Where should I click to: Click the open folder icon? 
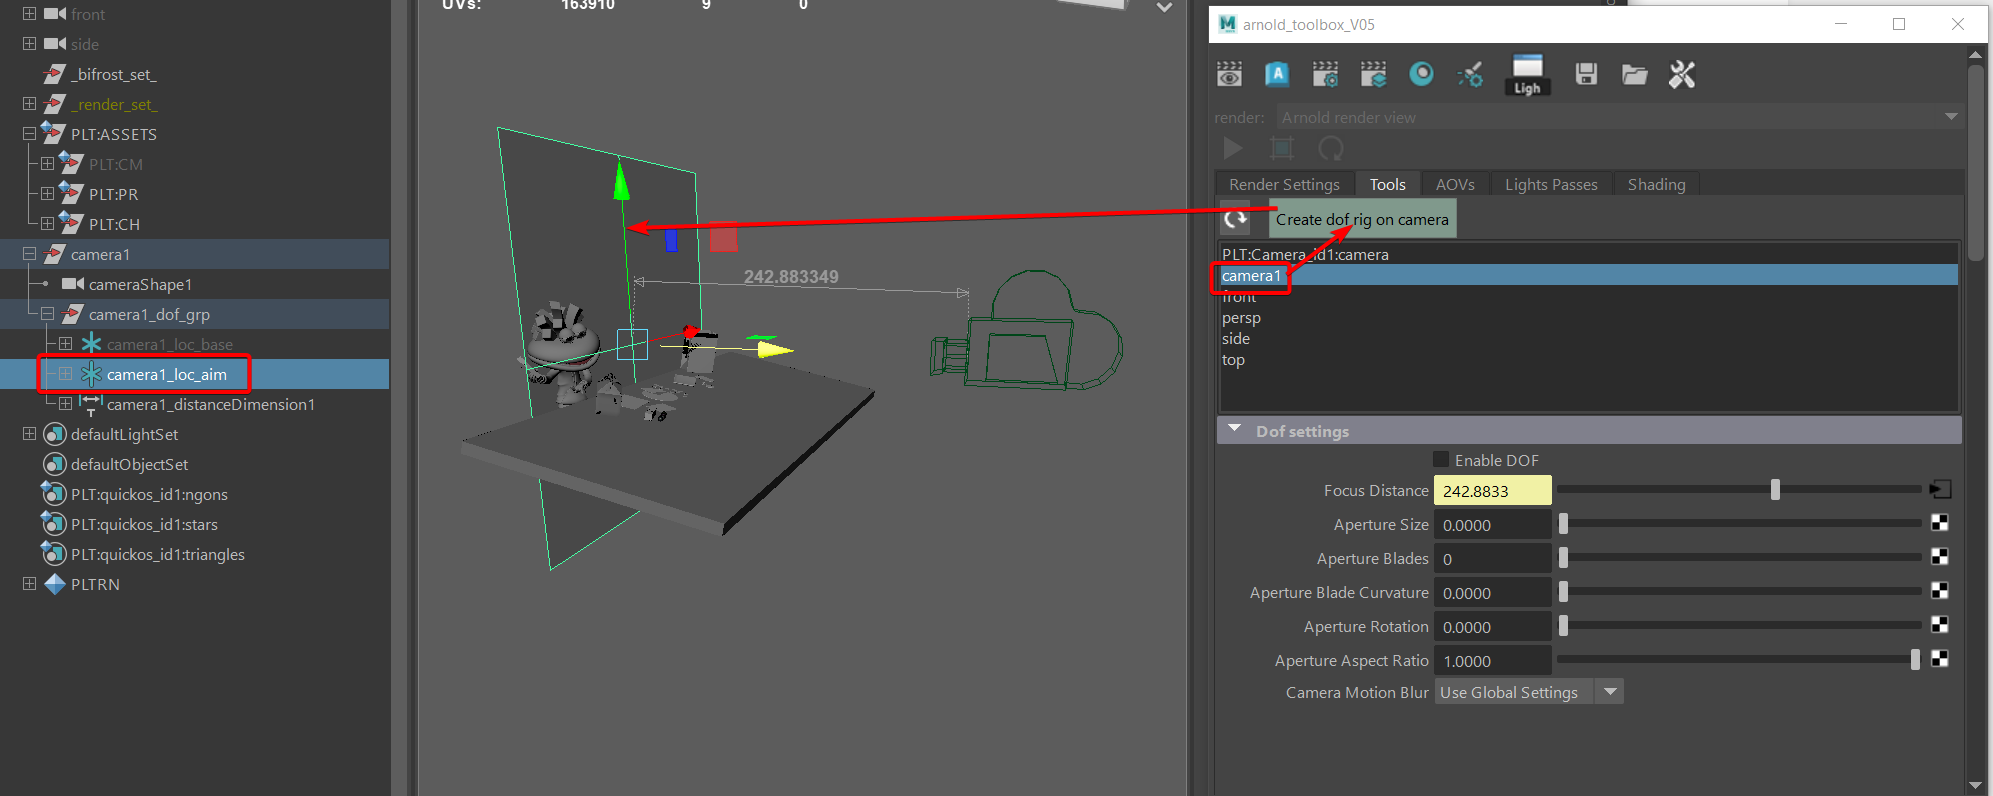click(x=1634, y=74)
